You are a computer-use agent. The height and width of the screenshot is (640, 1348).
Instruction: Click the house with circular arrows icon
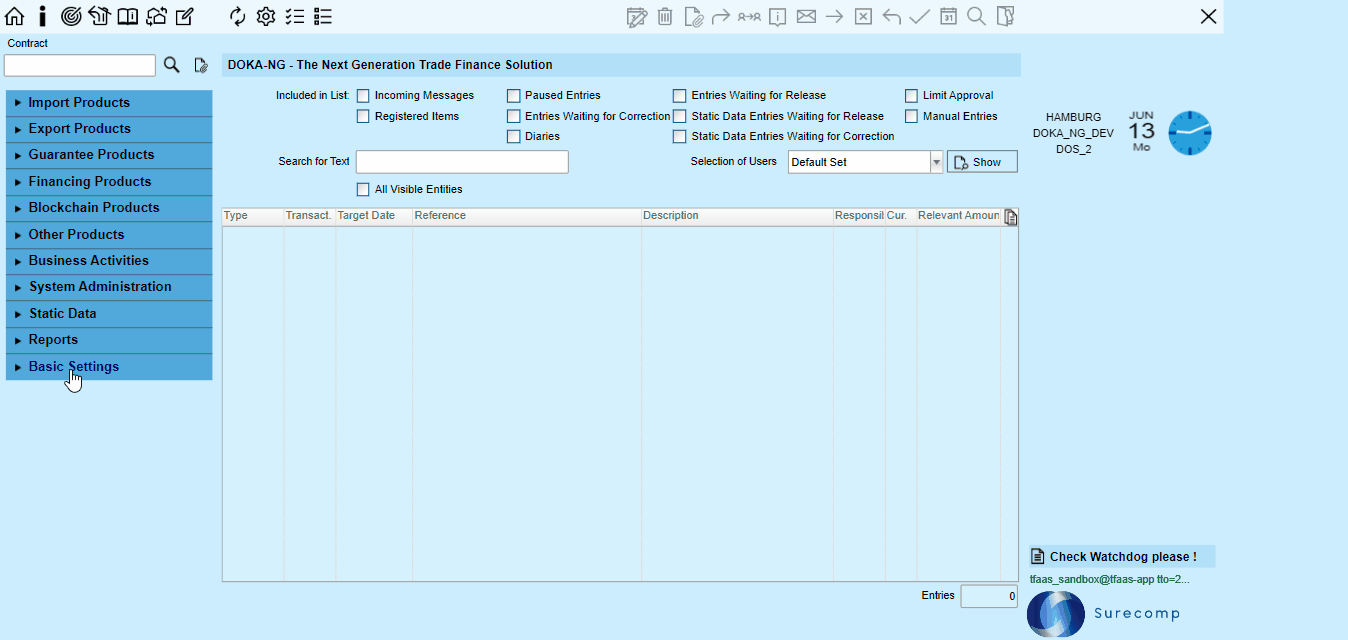point(156,16)
